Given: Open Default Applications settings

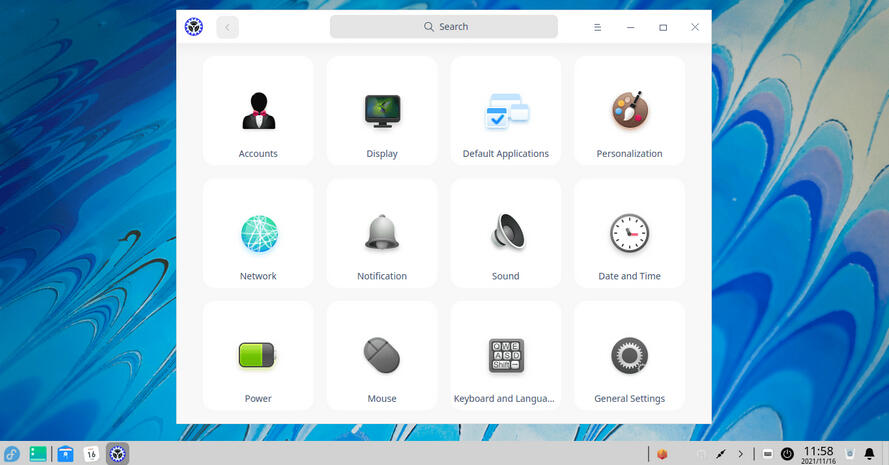Looking at the screenshot, I should (506, 111).
